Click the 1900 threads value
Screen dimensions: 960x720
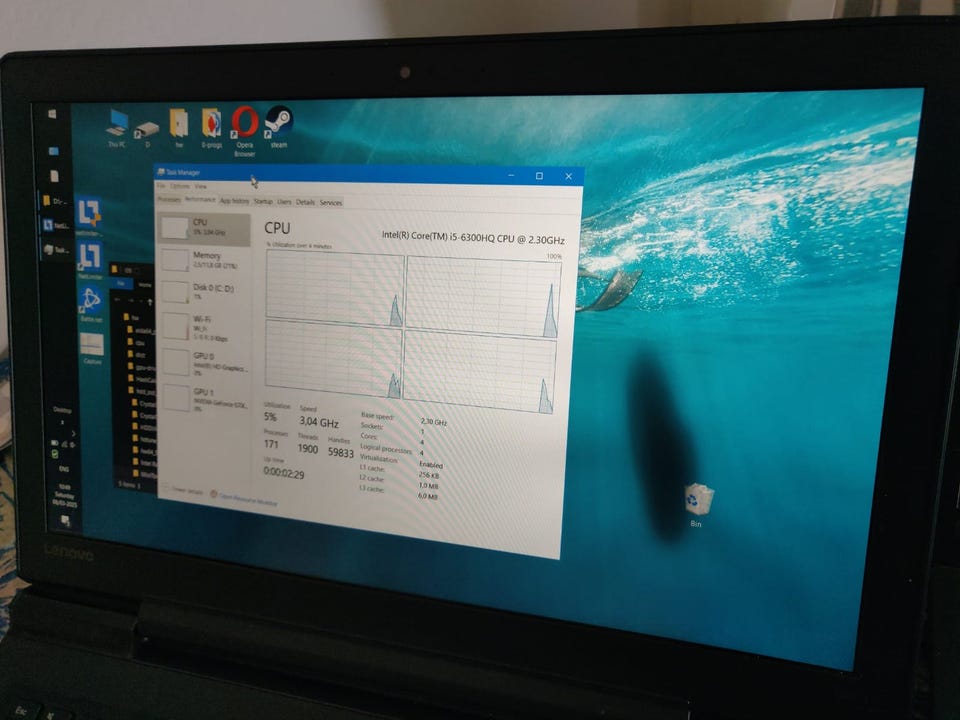click(x=307, y=449)
